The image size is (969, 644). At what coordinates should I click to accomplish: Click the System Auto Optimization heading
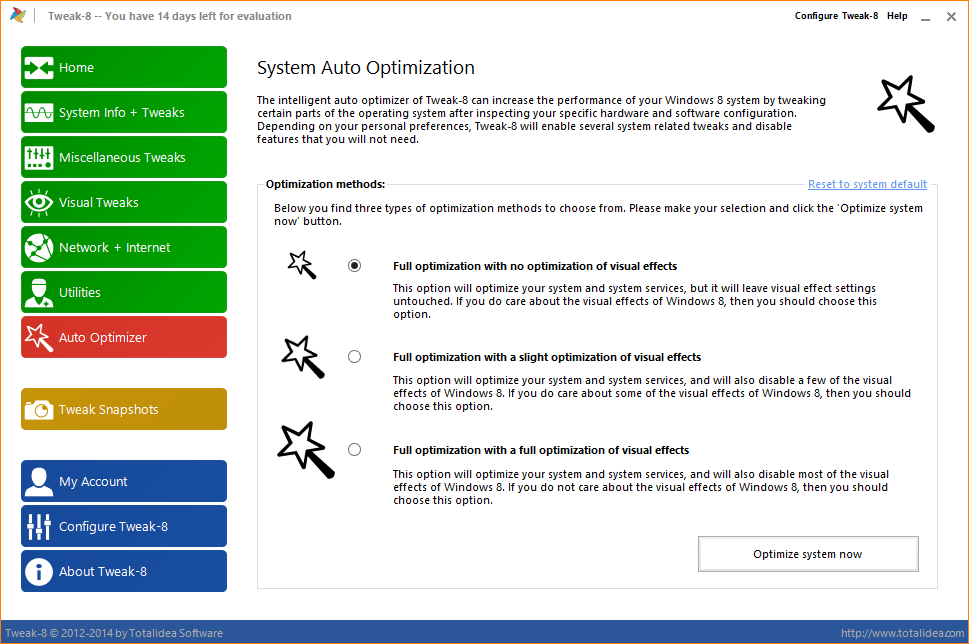[x=366, y=67]
